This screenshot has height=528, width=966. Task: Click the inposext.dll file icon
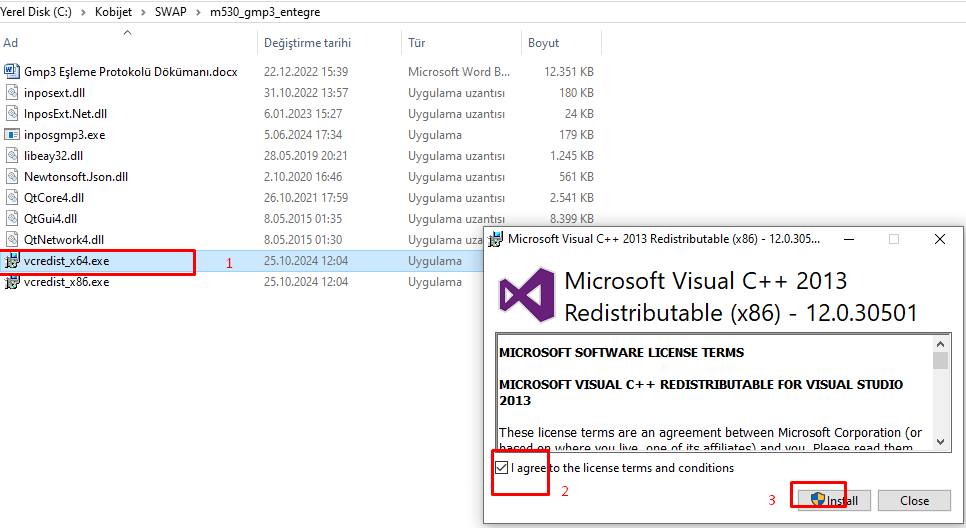pos(12,92)
